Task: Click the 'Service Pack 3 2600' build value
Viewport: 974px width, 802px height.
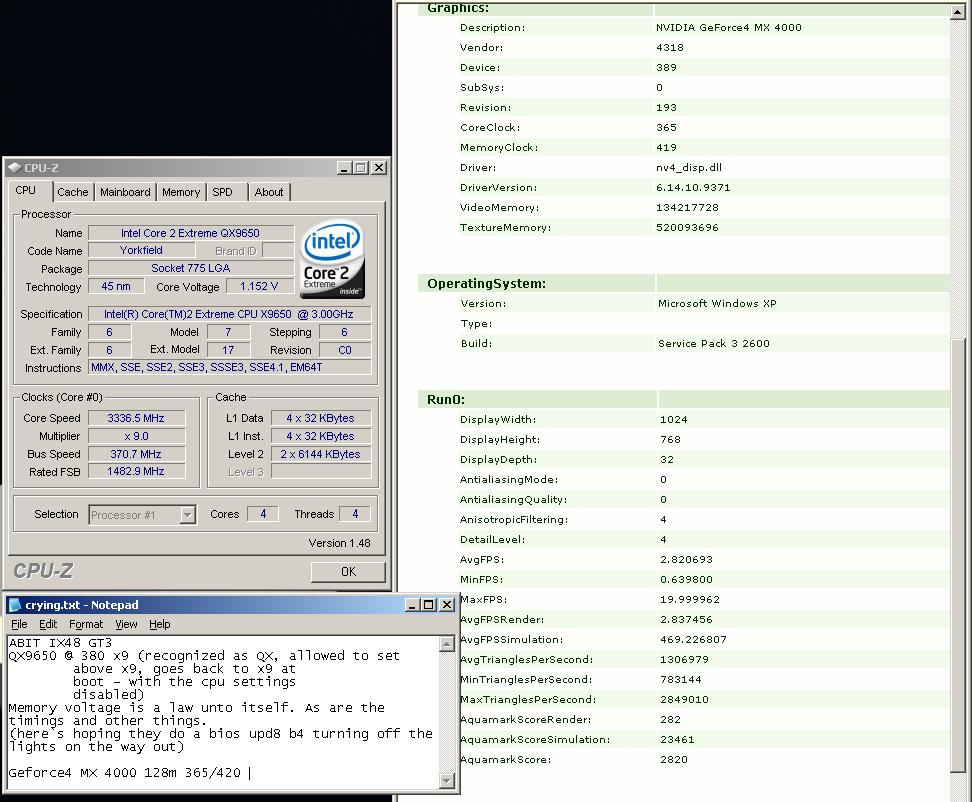Action: 714,344
